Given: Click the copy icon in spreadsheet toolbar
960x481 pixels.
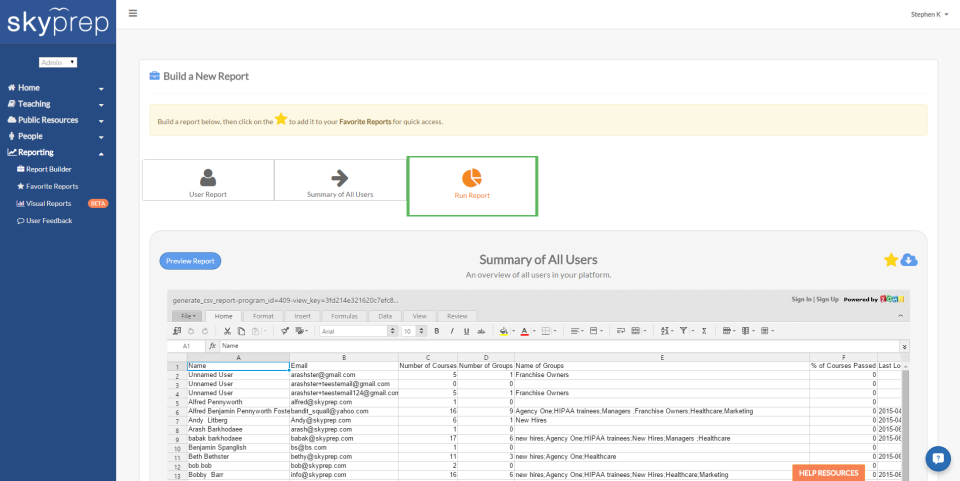Looking at the screenshot, I should 241,331.
